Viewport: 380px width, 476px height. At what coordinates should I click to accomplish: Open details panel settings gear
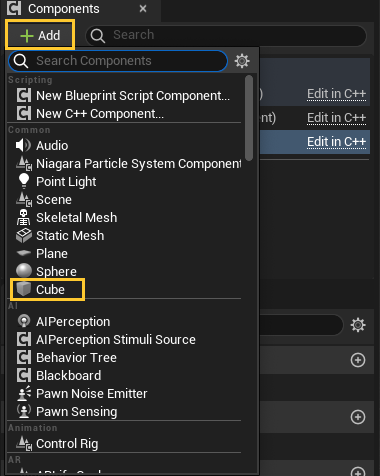pyautogui.click(x=358, y=325)
